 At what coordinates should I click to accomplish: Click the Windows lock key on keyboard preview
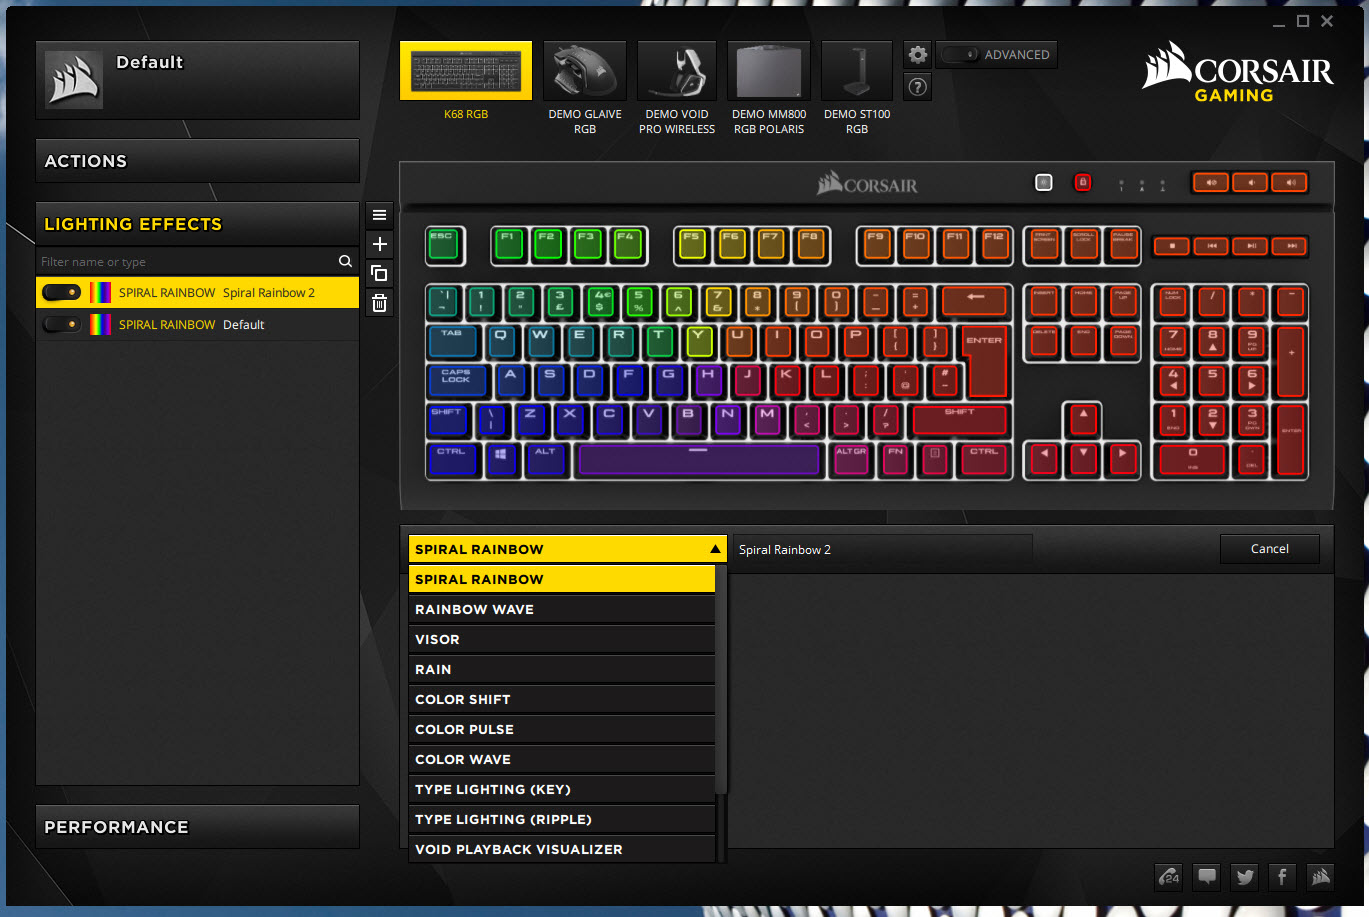coord(1082,182)
